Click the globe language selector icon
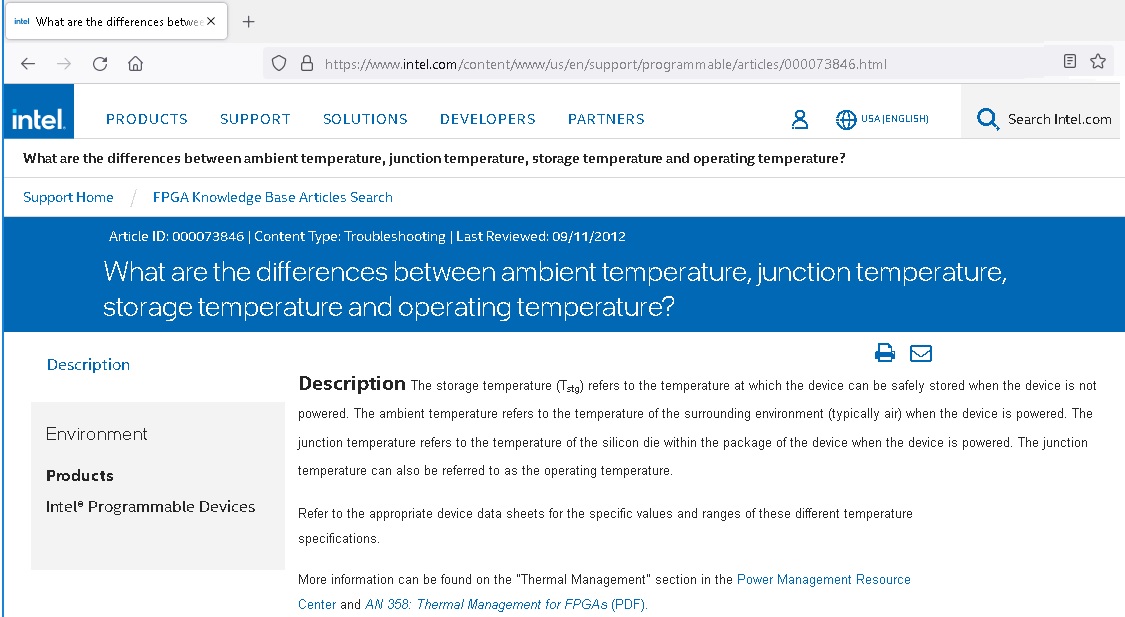Image resolution: width=1125 pixels, height=617 pixels. pos(846,119)
